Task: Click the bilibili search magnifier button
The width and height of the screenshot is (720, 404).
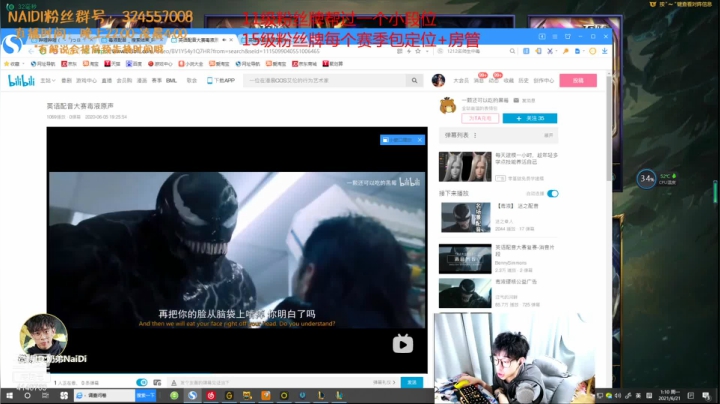Action: pos(414,80)
